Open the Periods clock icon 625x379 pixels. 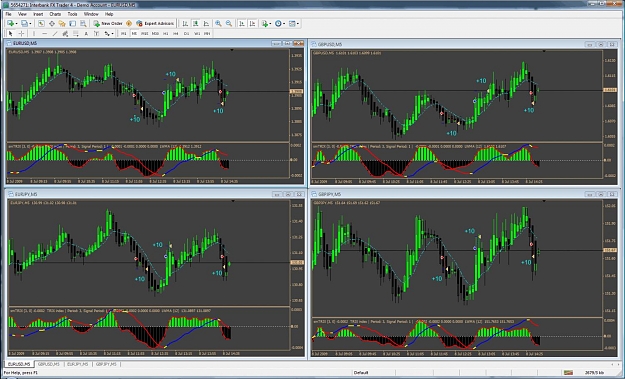278,24
